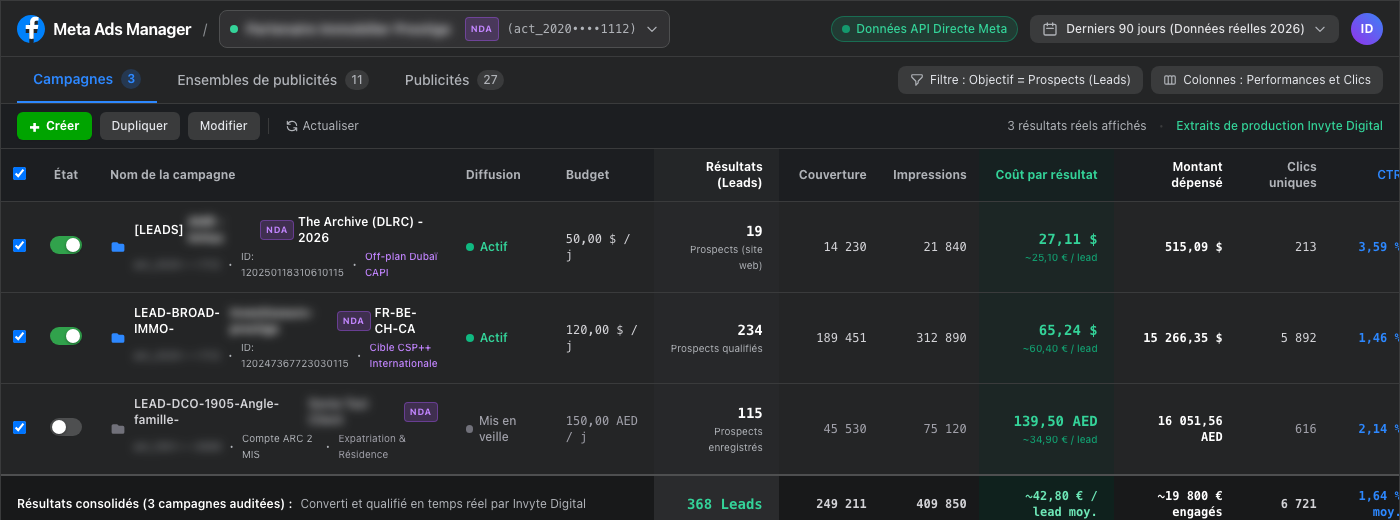Click the Impressions column header
This screenshot has width=1400, height=520.
coord(930,175)
